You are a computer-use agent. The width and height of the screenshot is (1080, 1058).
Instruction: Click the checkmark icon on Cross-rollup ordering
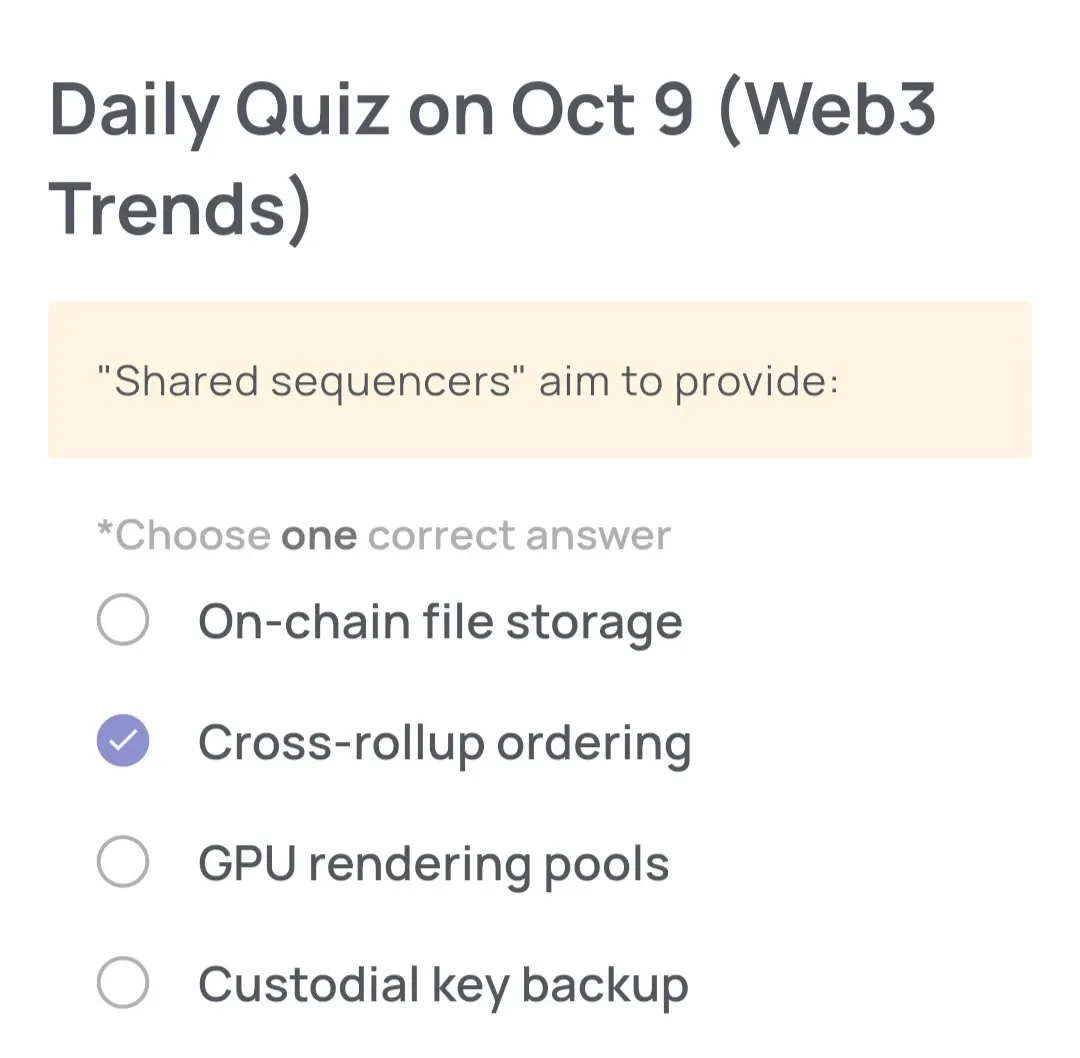122,741
